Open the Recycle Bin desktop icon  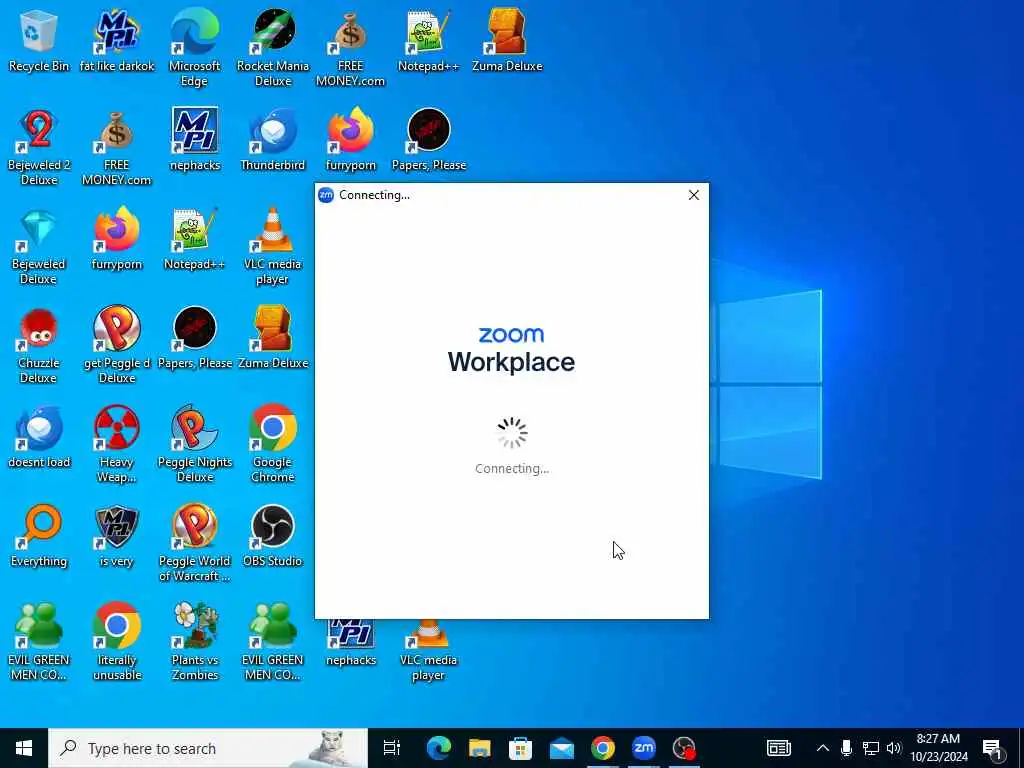[x=39, y=40]
